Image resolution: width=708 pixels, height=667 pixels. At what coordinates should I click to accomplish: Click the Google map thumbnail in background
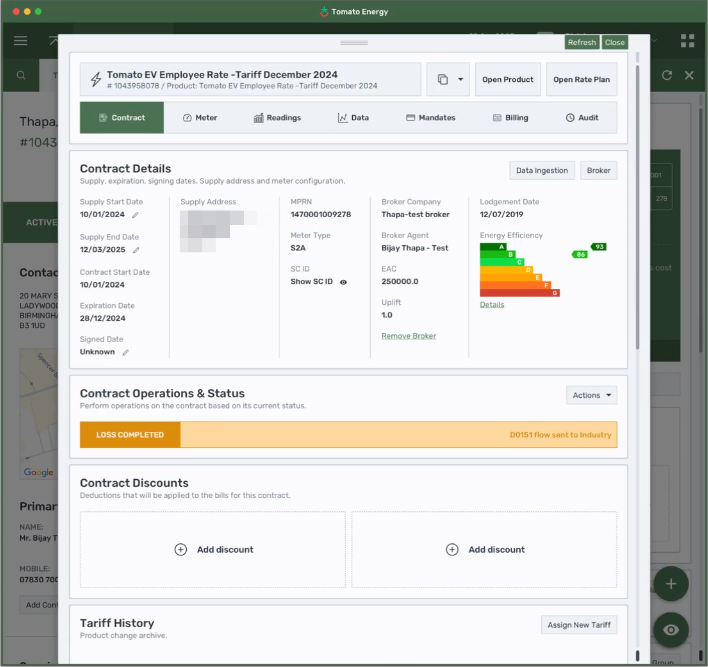click(x=38, y=414)
